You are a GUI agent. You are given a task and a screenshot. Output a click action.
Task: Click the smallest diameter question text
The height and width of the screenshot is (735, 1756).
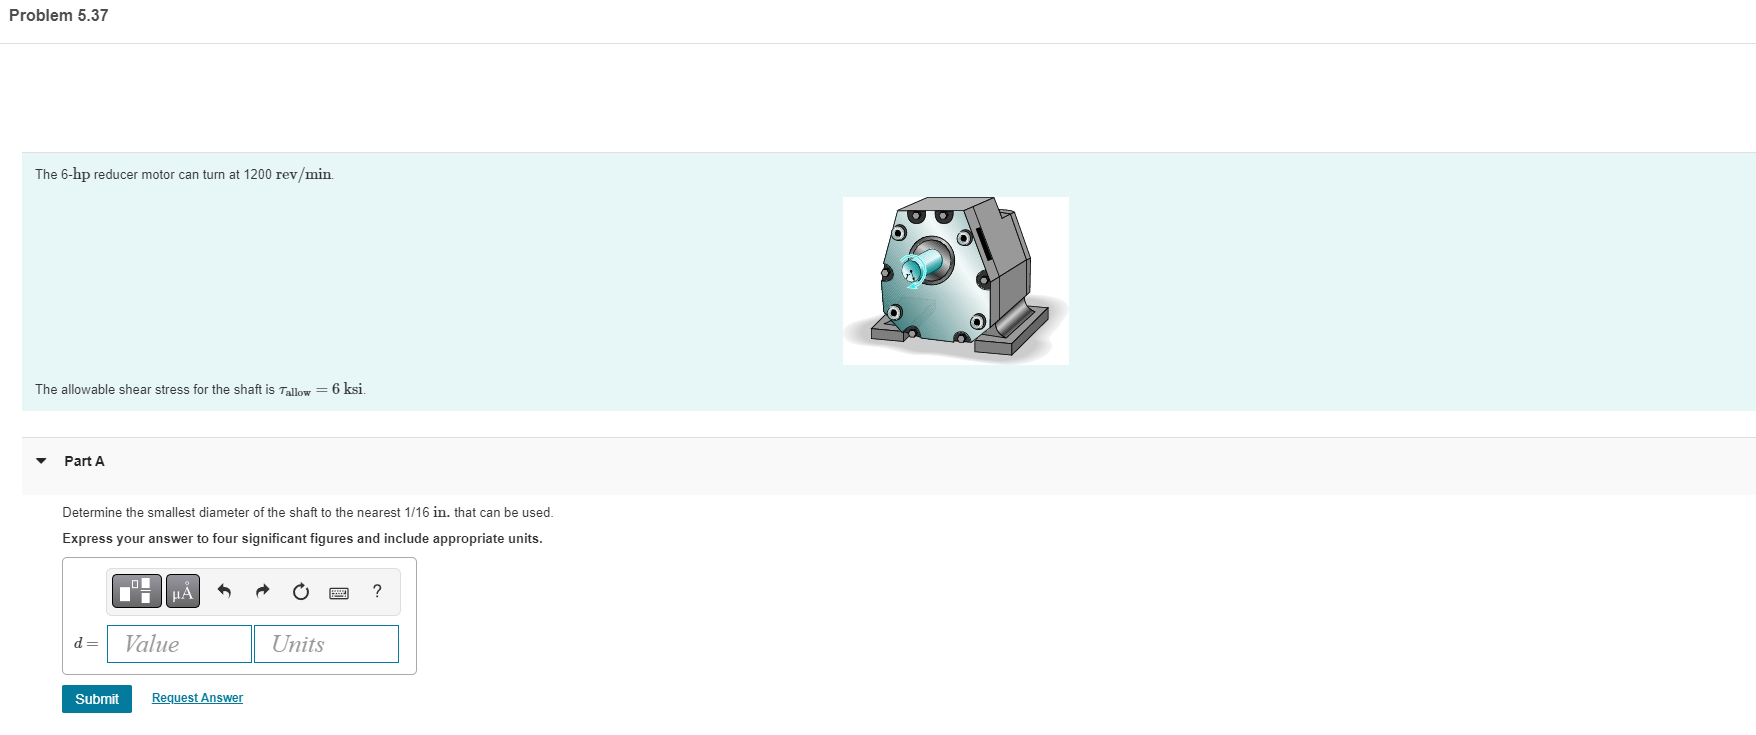(307, 512)
